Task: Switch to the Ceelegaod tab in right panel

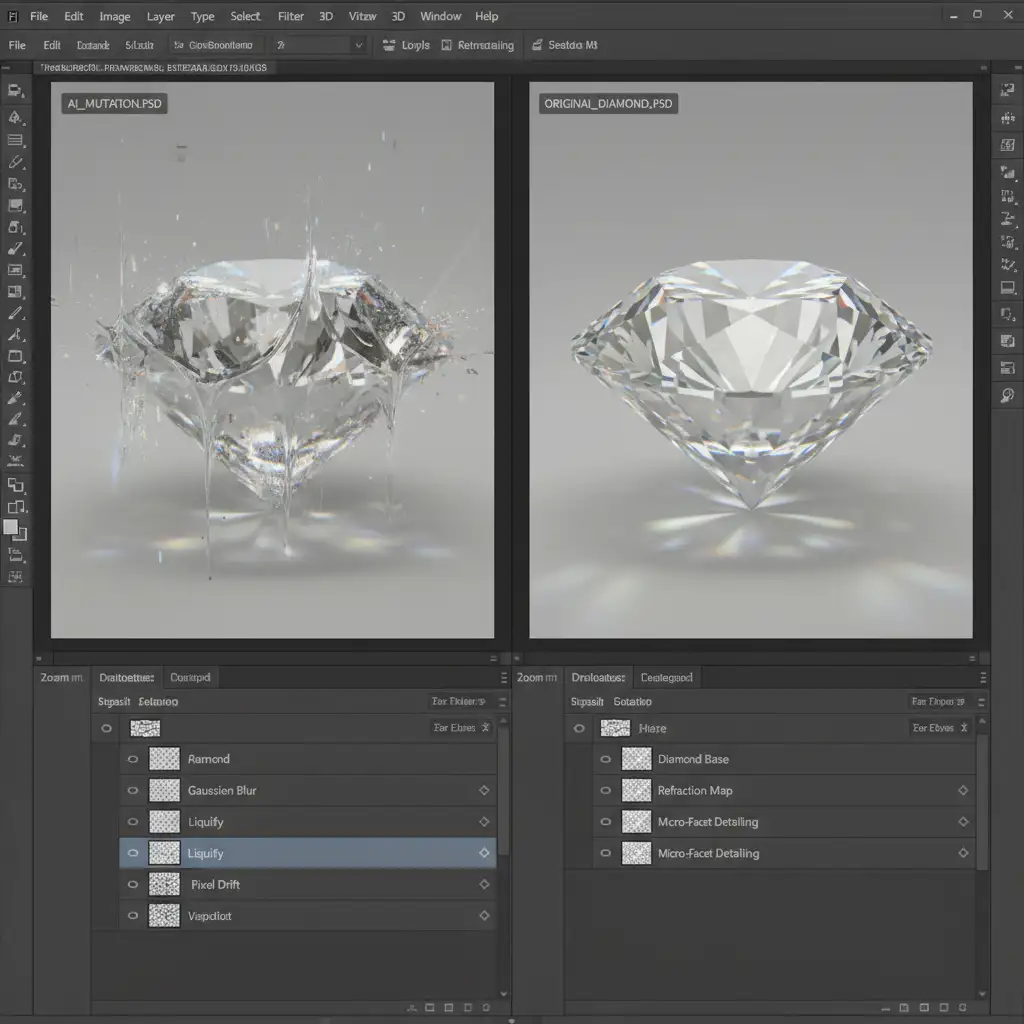Action: point(666,677)
